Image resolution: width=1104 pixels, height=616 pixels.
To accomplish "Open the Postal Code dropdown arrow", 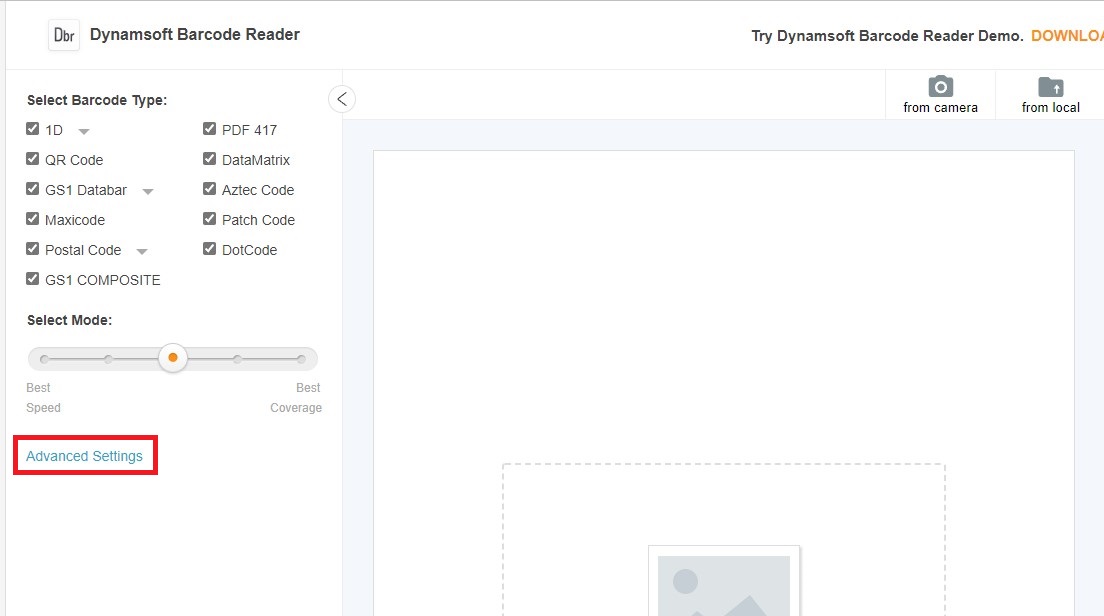I will click(142, 251).
